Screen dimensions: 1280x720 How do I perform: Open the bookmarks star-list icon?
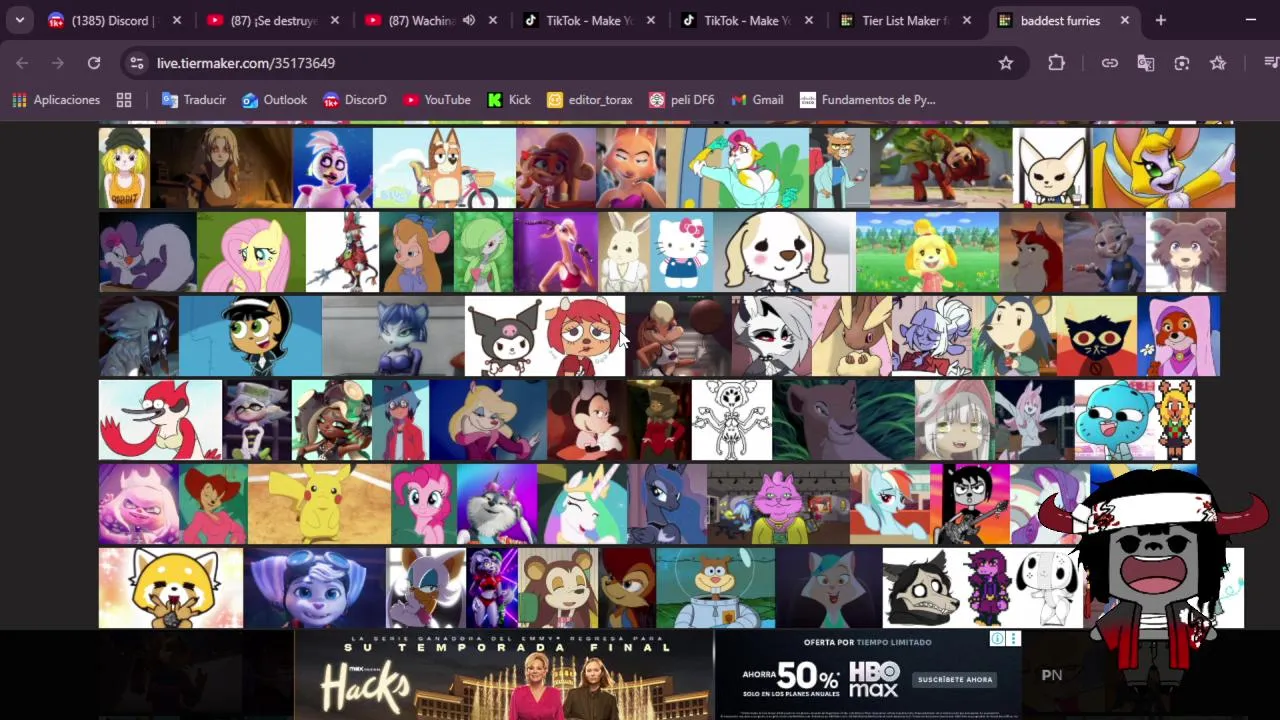point(1218,63)
